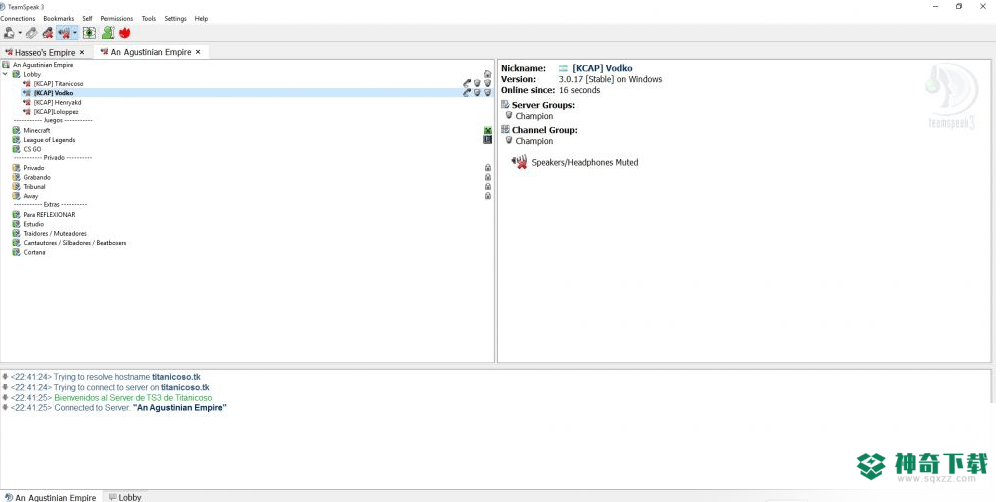This screenshot has height=502, width=1007.
Task: Click the Connect toolbar icon
Action: pos(9,33)
